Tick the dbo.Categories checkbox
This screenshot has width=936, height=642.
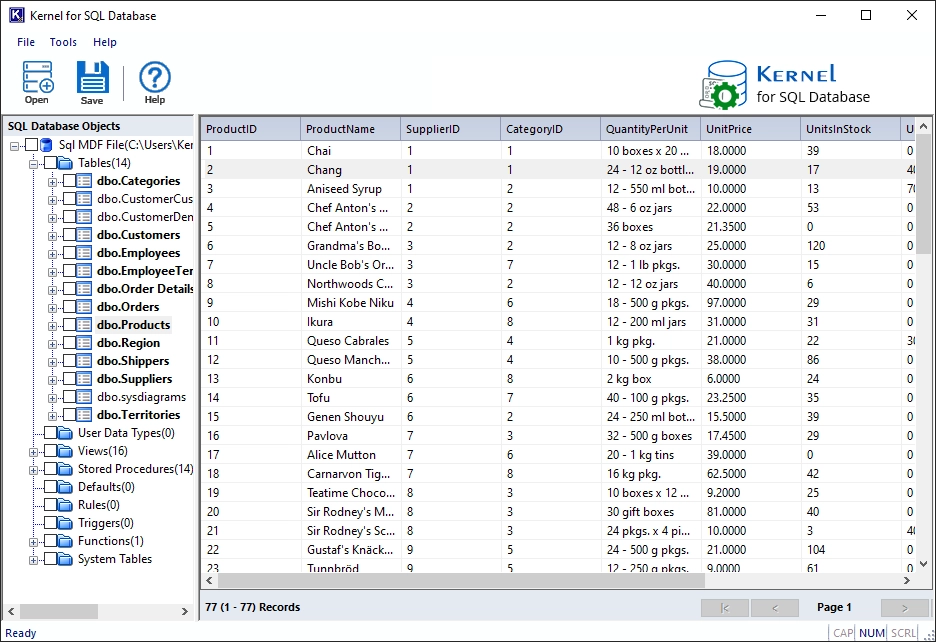70,181
